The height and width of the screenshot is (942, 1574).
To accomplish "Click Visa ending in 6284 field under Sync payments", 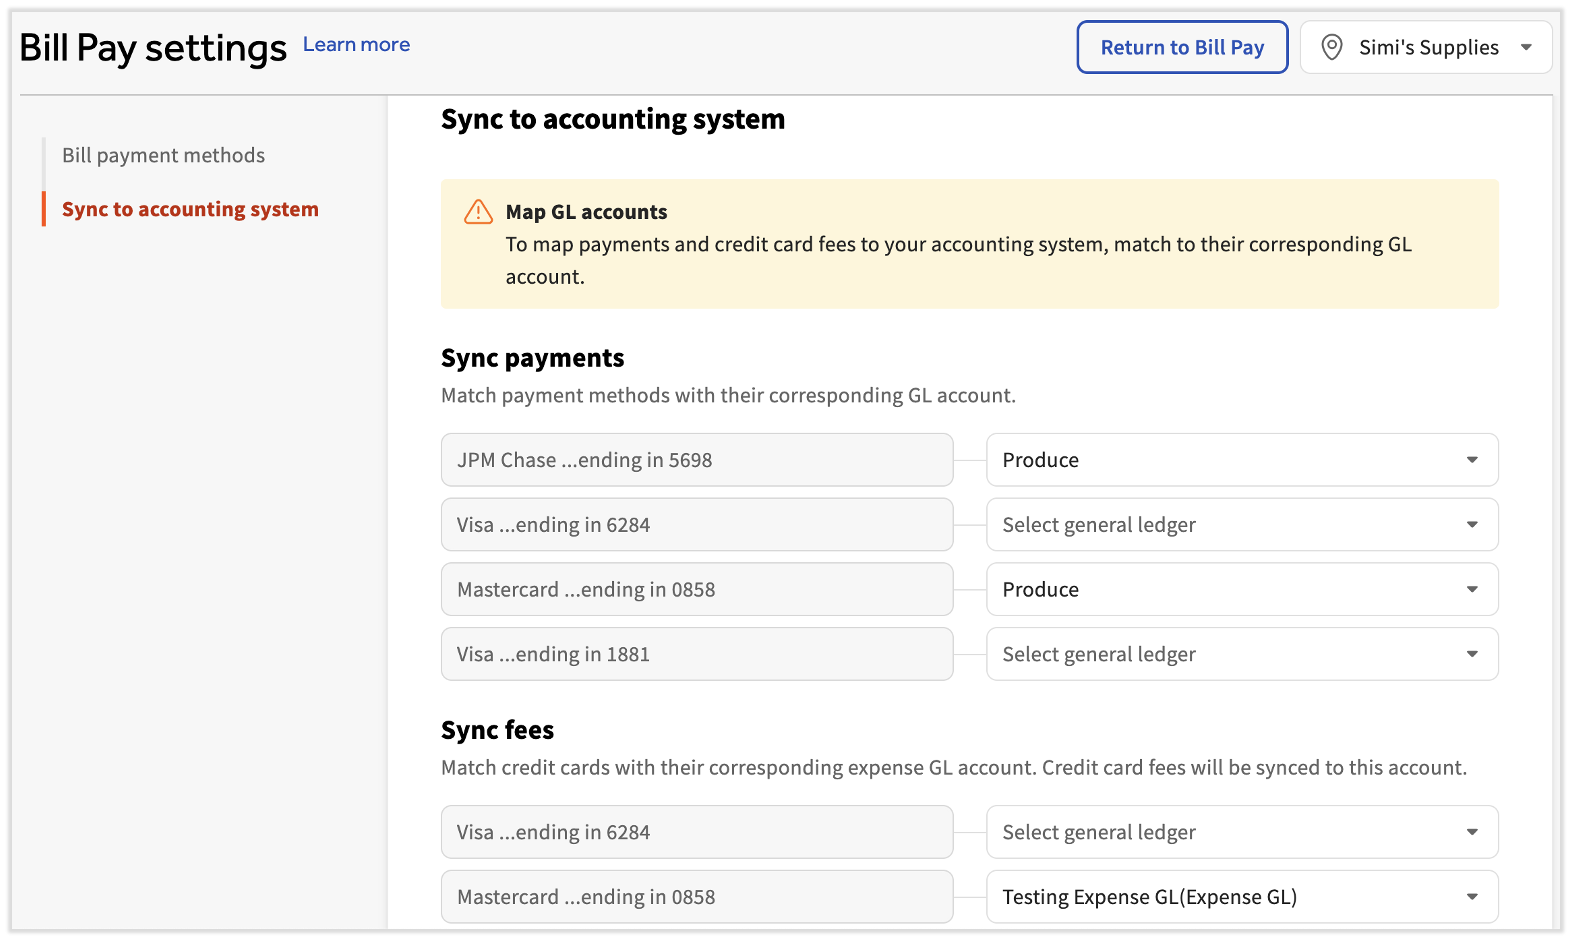I will point(696,525).
